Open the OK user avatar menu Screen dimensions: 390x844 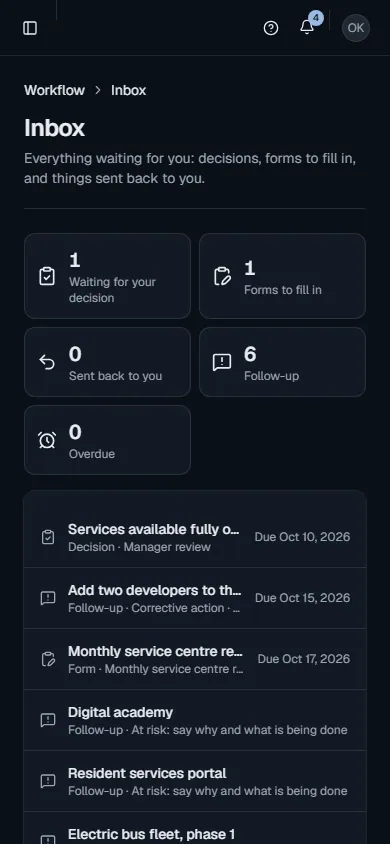[356, 28]
